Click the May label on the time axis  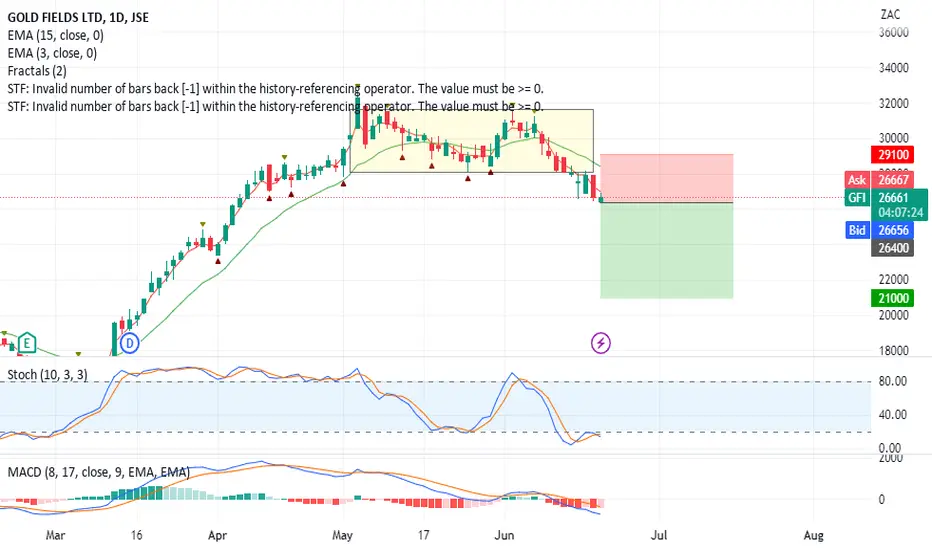pyautogui.click(x=342, y=535)
